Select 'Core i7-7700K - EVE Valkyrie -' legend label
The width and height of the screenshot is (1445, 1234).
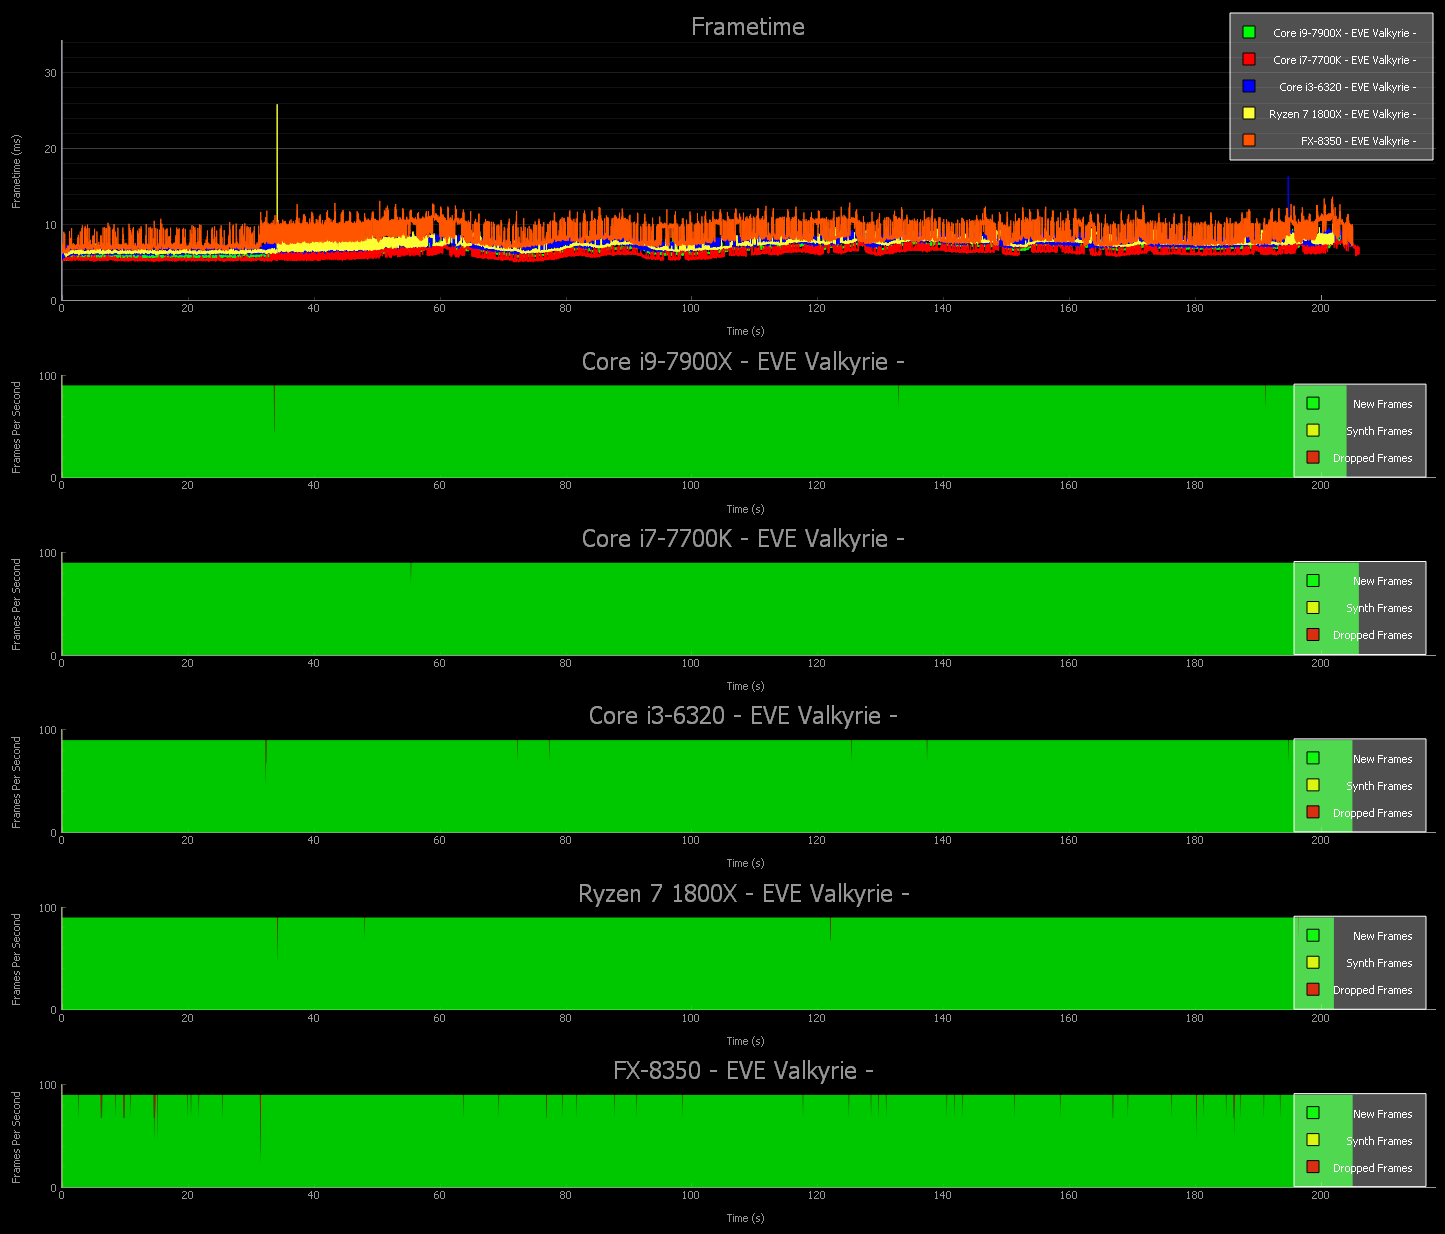[x=1344, y=60]
